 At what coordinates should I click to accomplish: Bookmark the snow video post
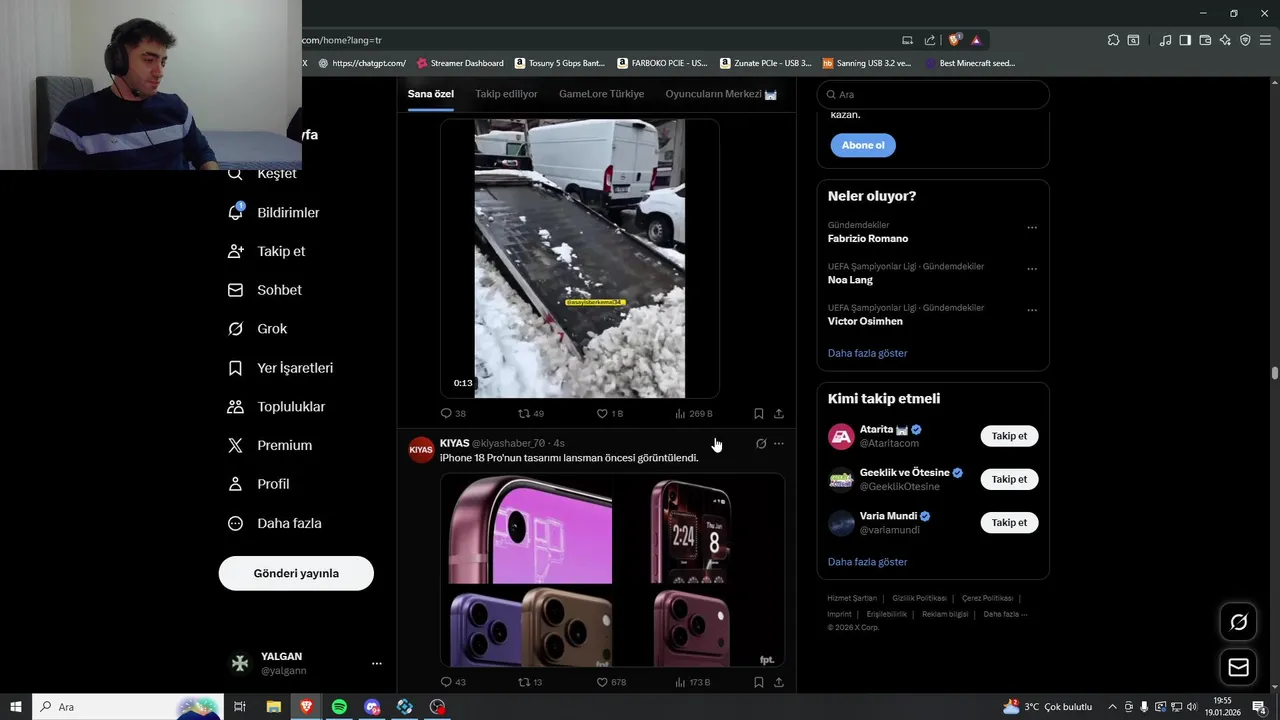pos(759,413)
